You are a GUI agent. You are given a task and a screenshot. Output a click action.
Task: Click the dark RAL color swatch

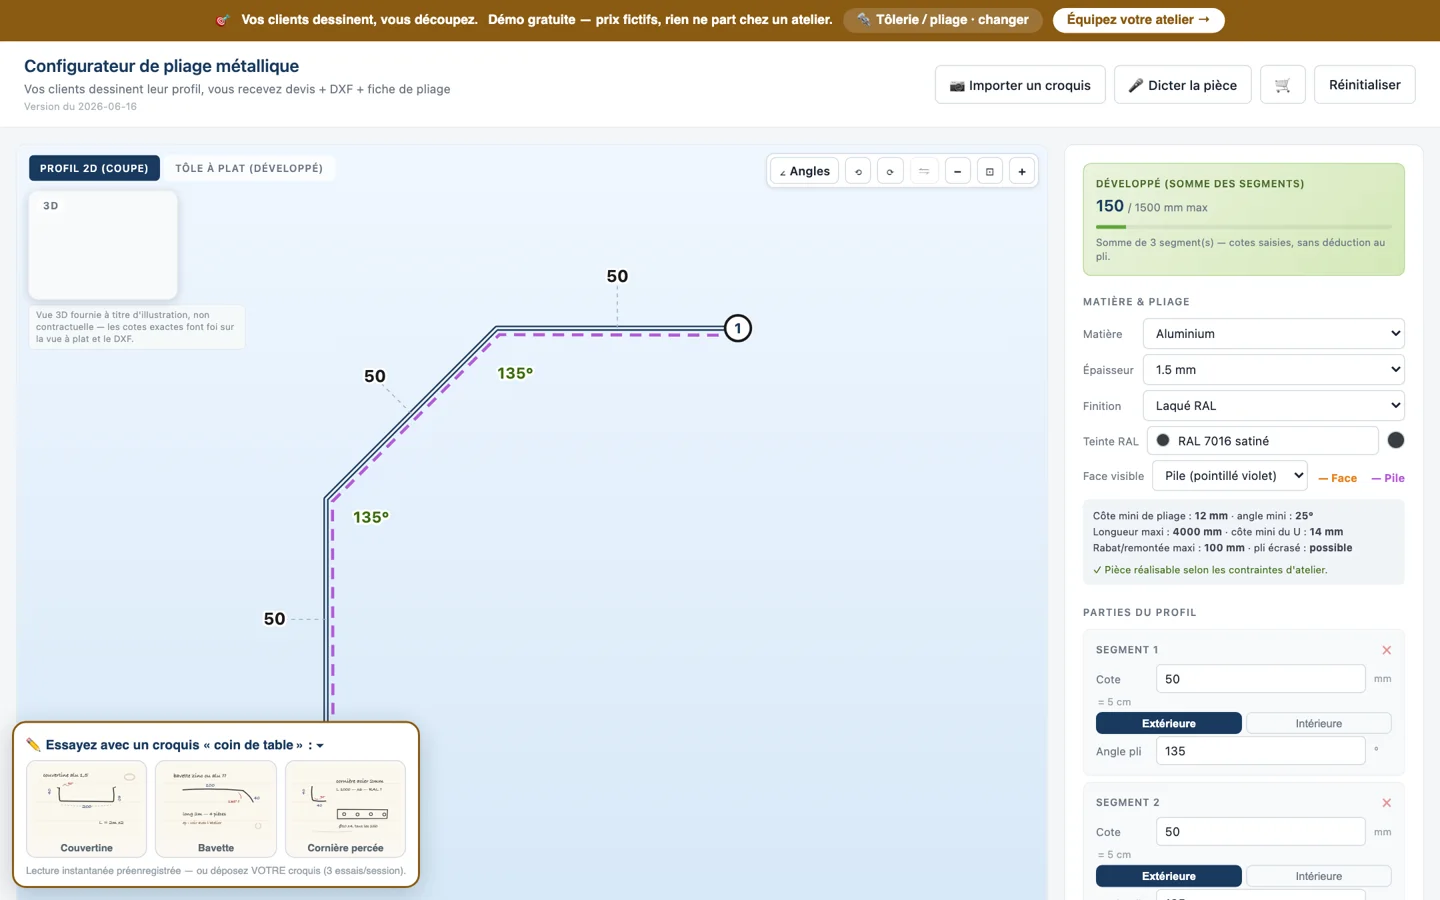(x=1396, y=440)
